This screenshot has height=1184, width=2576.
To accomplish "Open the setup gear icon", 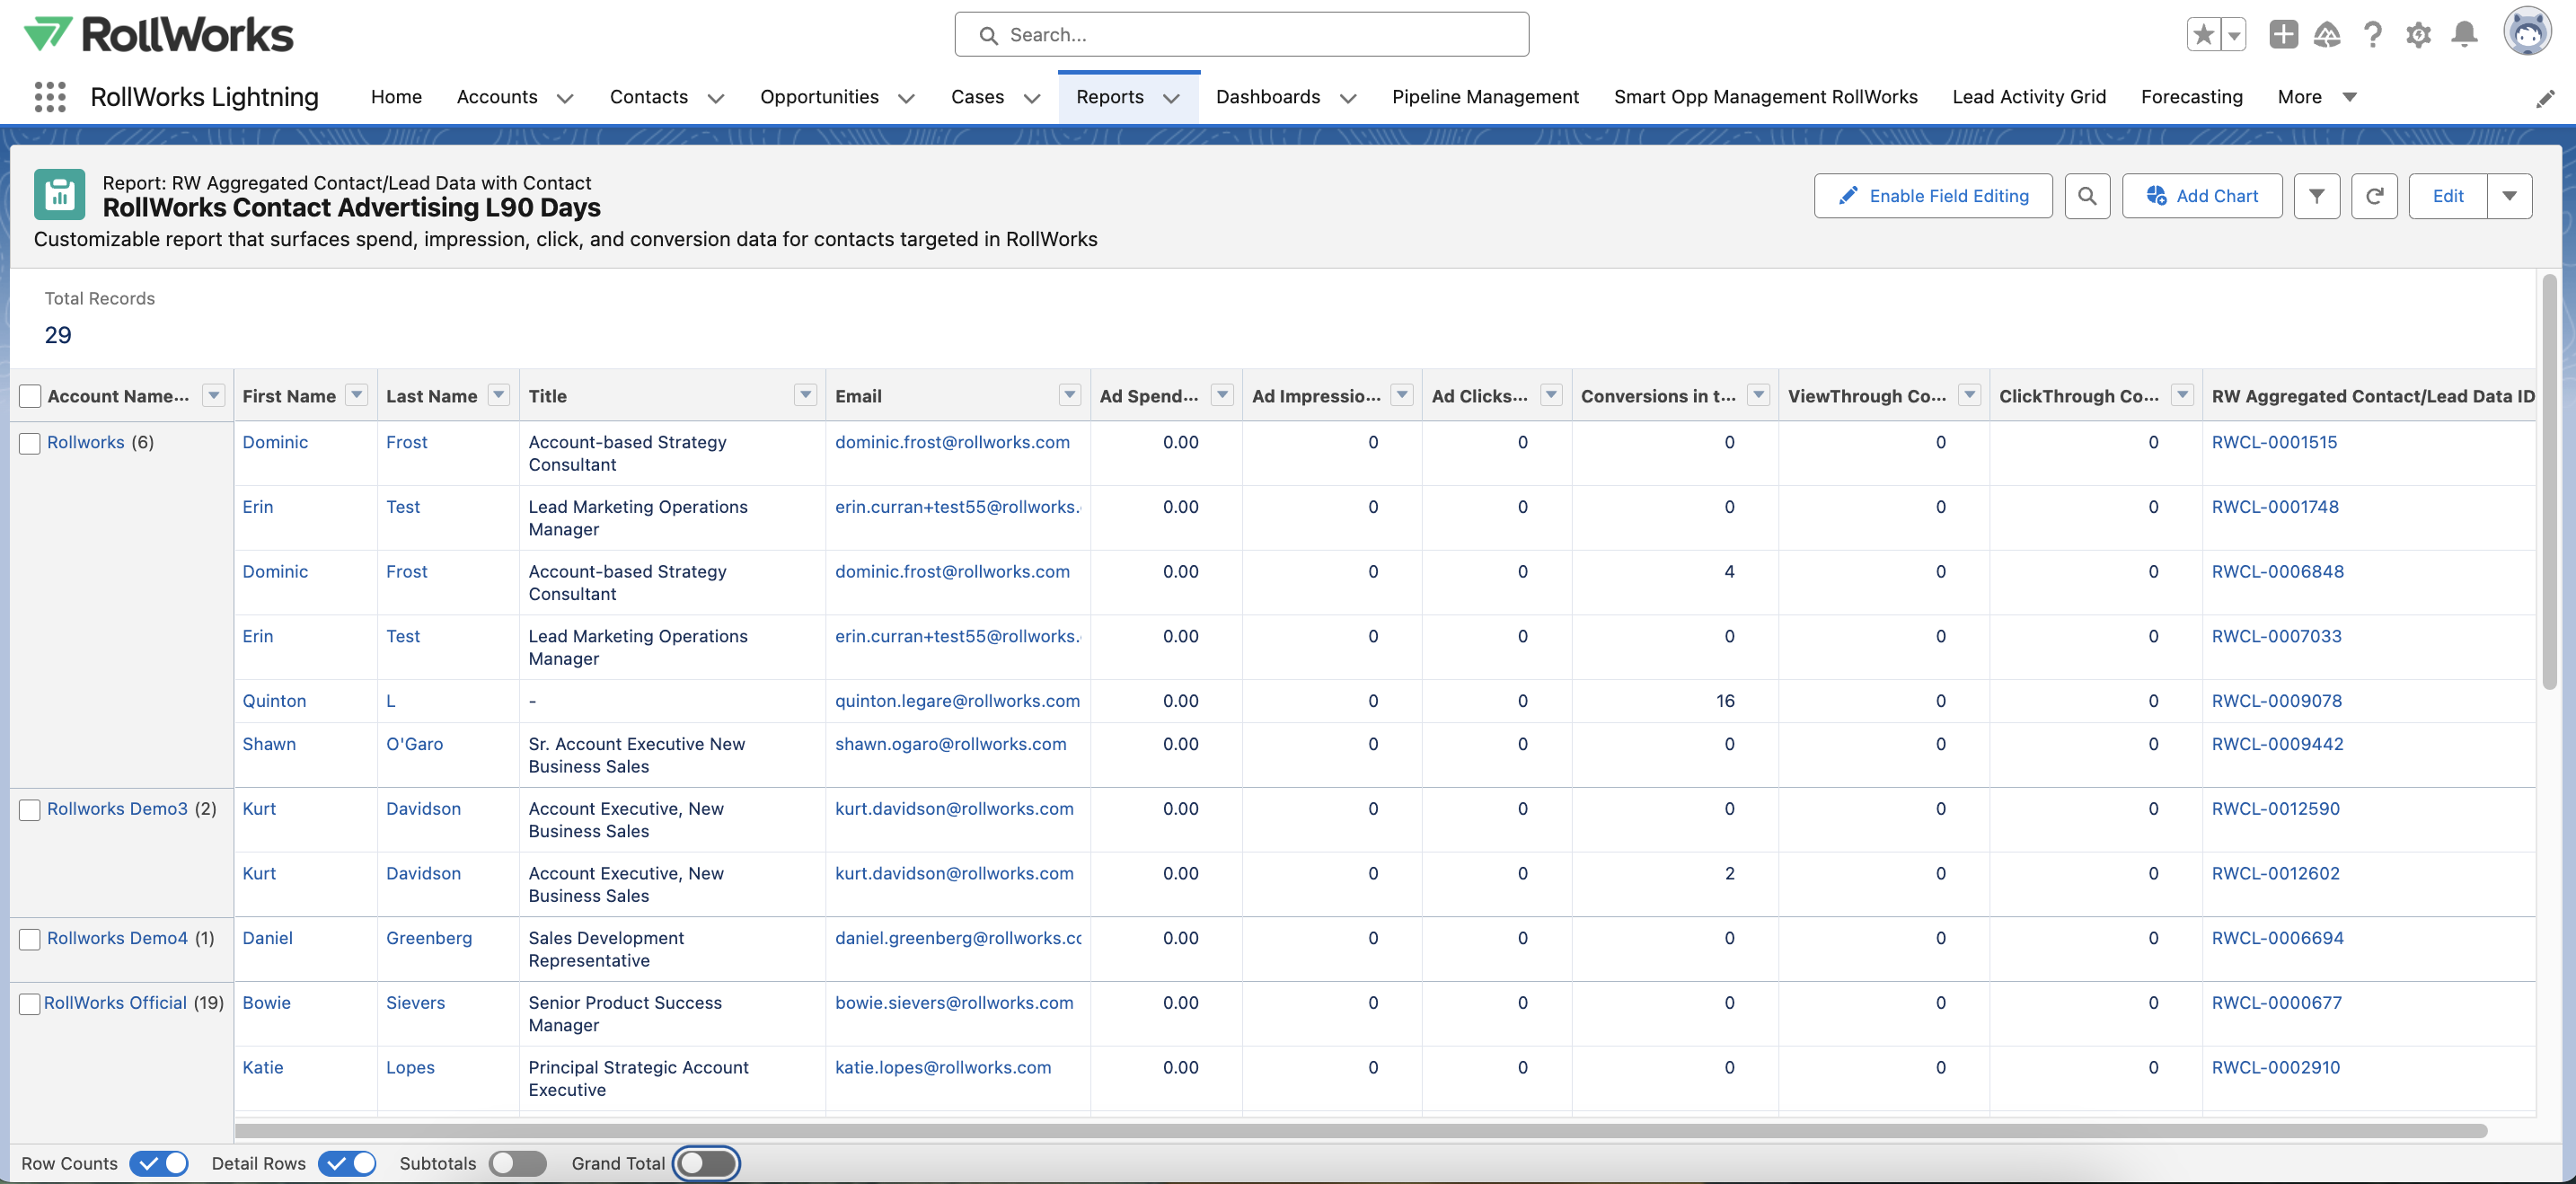I will coord(2418,35).
